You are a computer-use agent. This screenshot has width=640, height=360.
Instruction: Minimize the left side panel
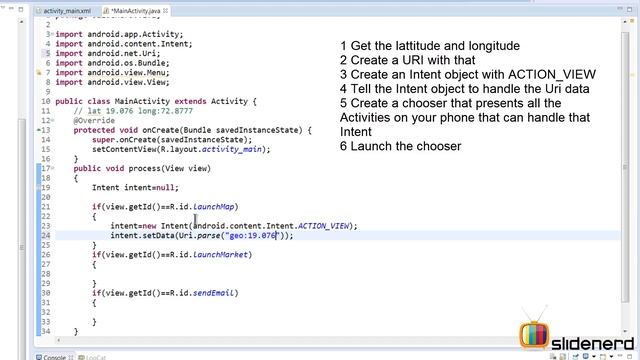click(x=11, y=9)
